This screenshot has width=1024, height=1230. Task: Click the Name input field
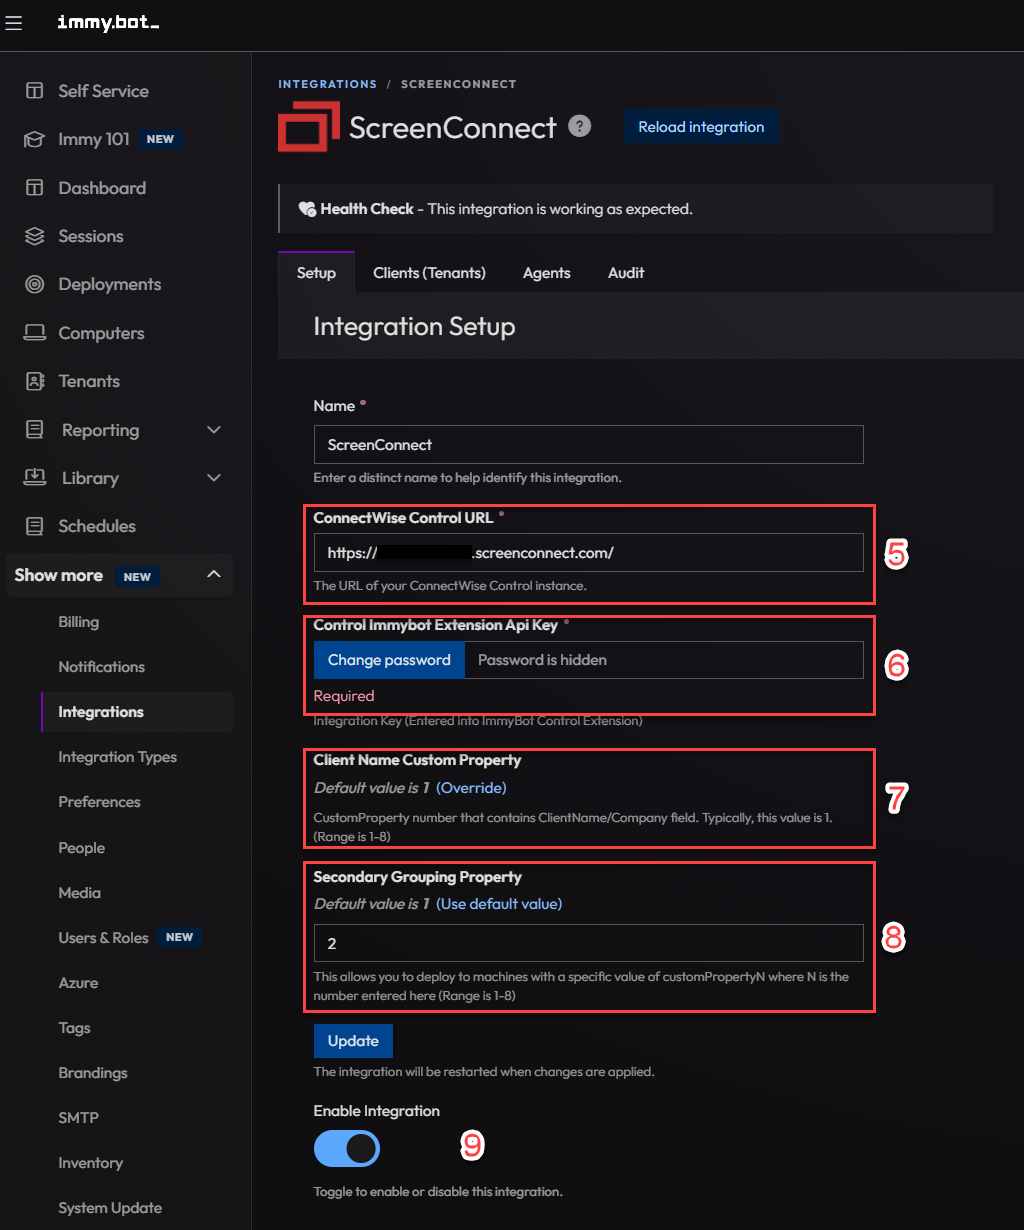pos(588,445)
